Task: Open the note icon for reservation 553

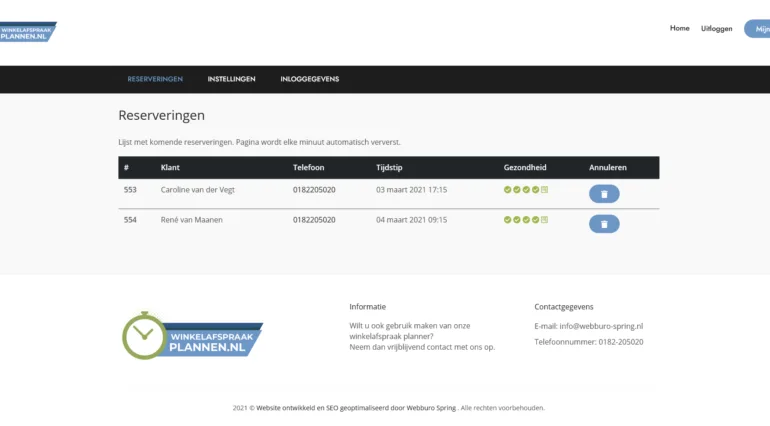Action: tap(545, 189)
